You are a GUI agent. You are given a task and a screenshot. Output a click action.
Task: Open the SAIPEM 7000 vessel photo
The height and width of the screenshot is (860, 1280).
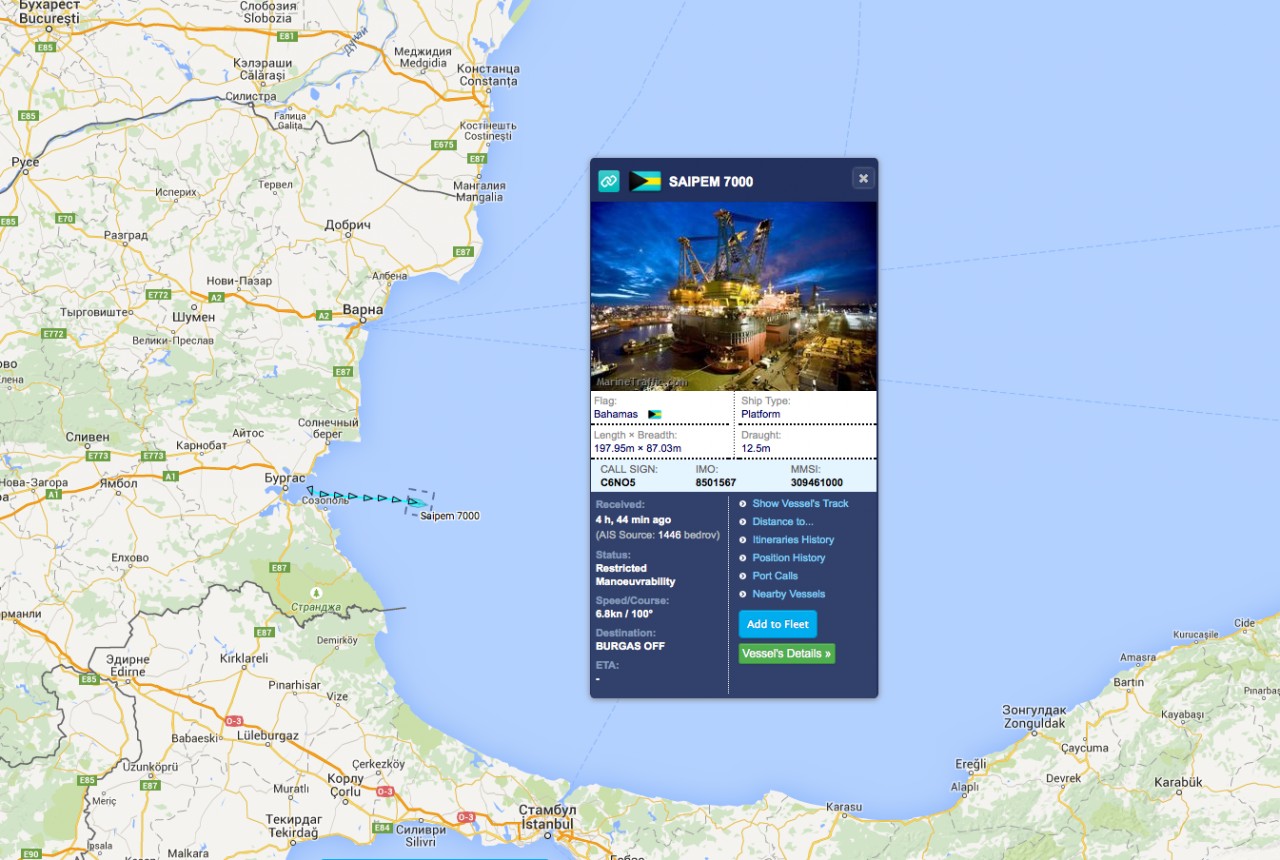tap(734, 296)
